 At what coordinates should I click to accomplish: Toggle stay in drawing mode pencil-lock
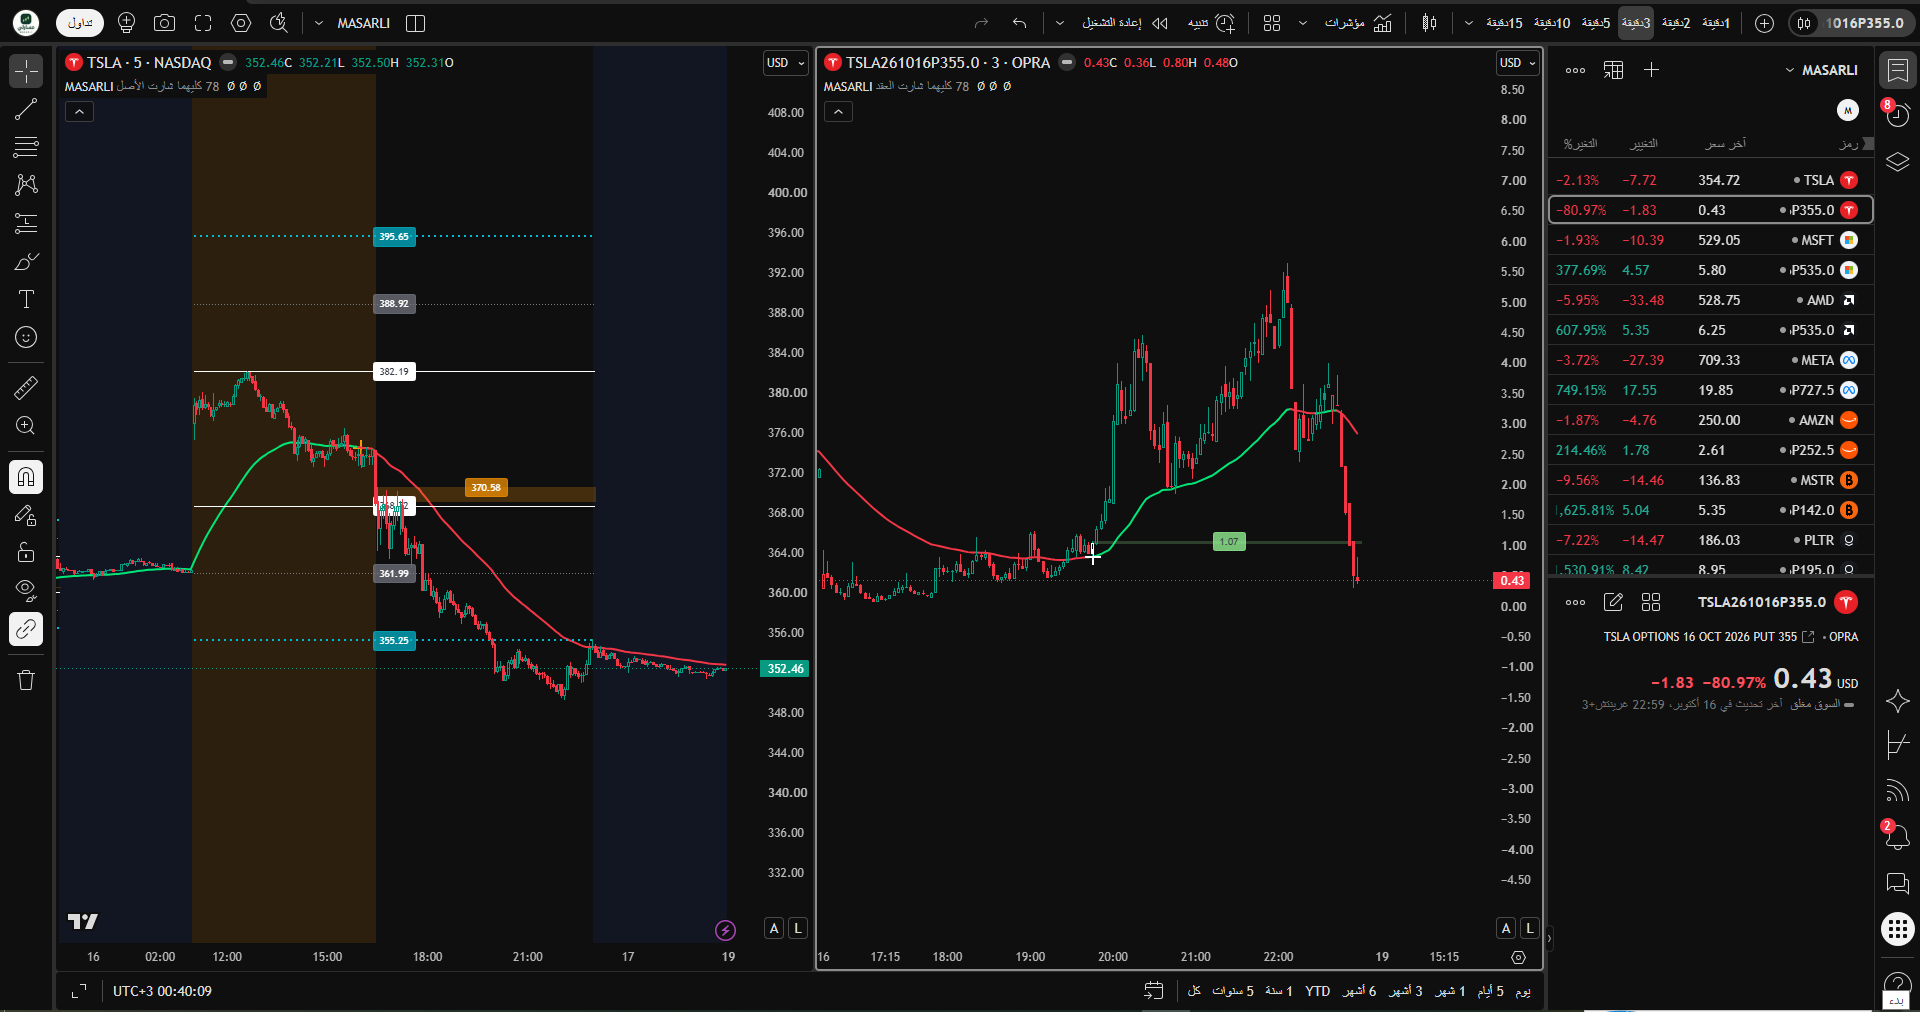[26, 515]
